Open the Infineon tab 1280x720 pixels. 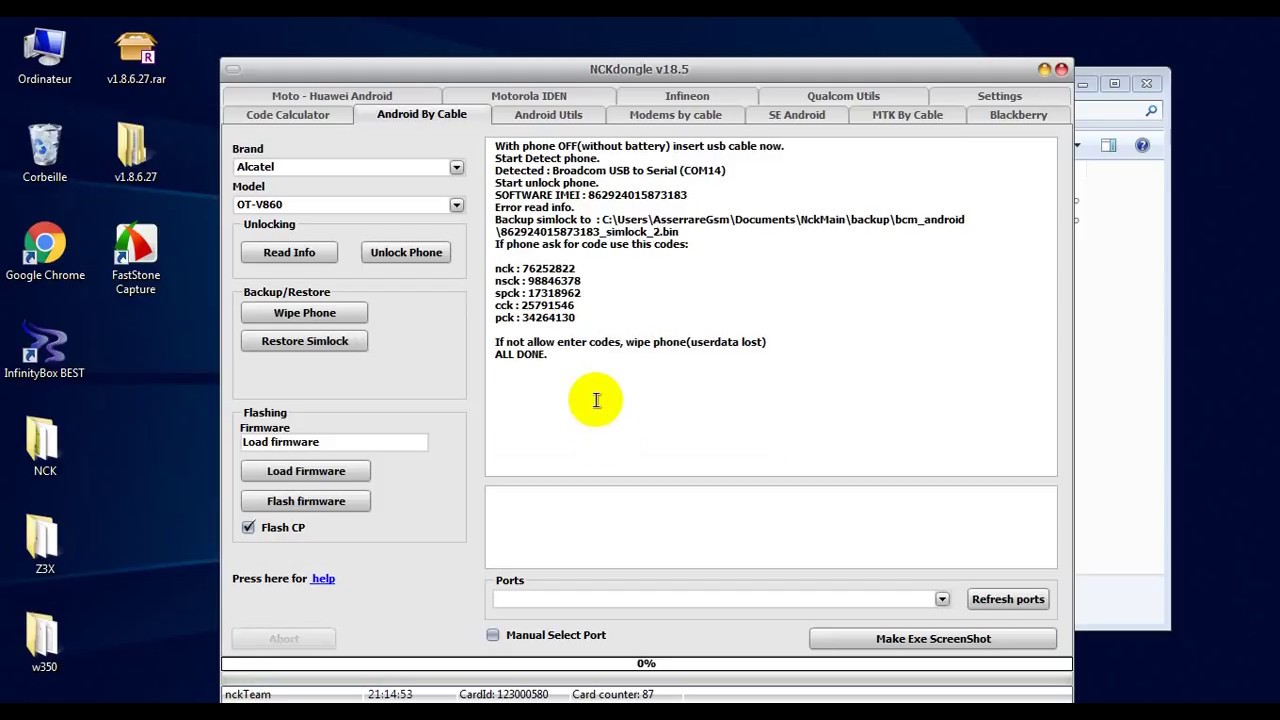pyautogui.click(x=687, y=96)
